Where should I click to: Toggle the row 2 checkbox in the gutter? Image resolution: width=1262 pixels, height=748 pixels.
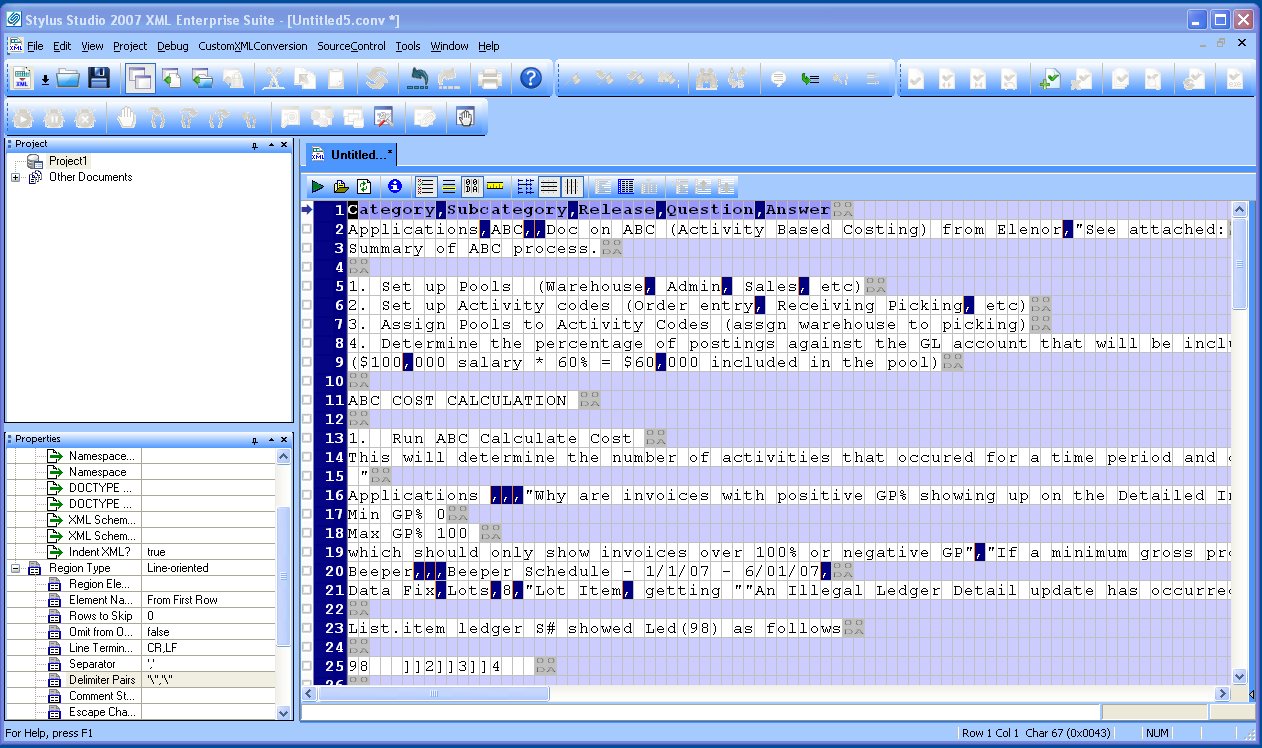[307, 229]
